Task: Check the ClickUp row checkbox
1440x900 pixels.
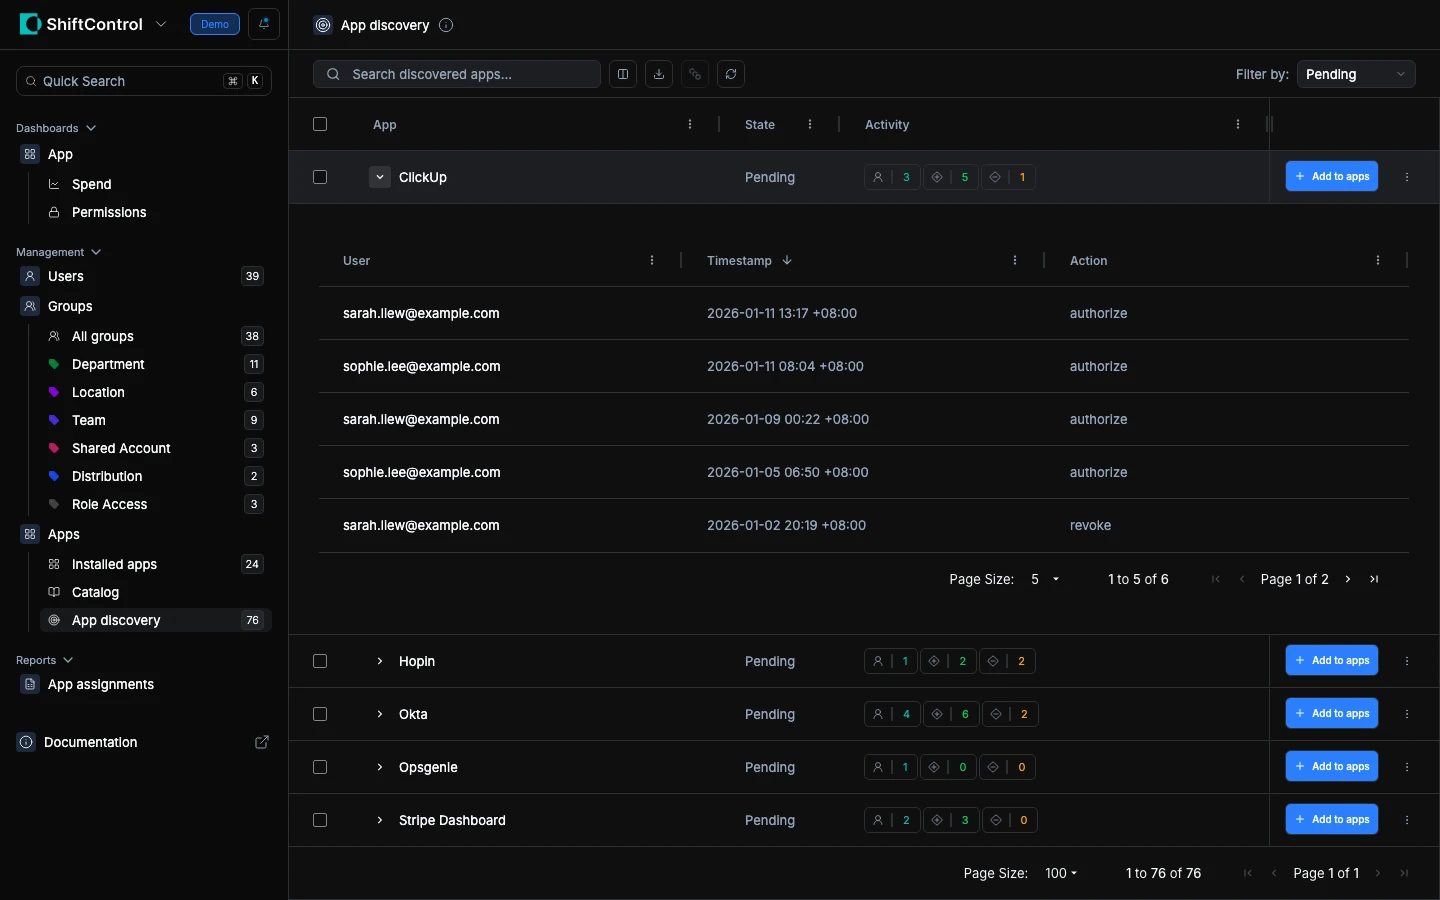Action: pos(320,177)
